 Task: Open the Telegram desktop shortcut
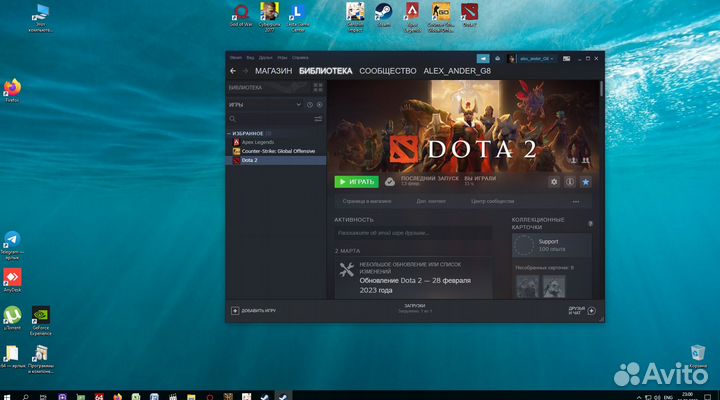(x=12, y=245)
